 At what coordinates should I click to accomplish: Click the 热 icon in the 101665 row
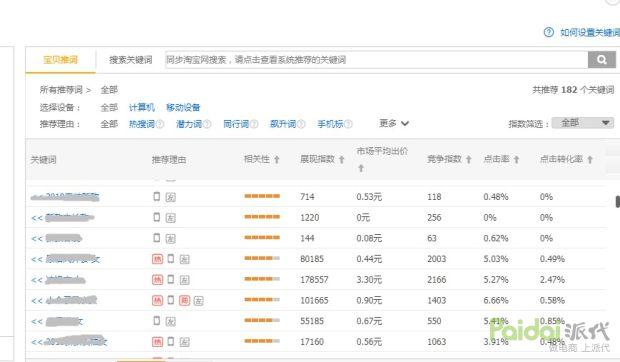157,300
